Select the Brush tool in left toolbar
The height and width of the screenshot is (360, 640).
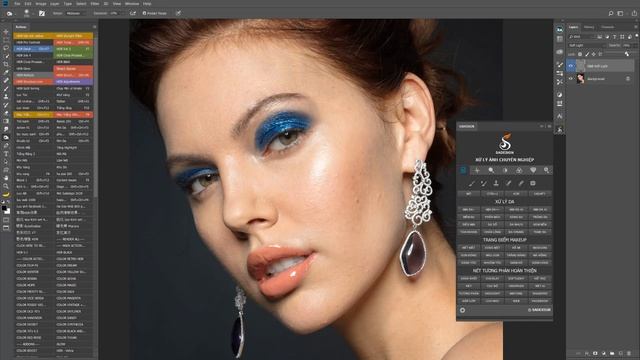(x=6, y=89)
